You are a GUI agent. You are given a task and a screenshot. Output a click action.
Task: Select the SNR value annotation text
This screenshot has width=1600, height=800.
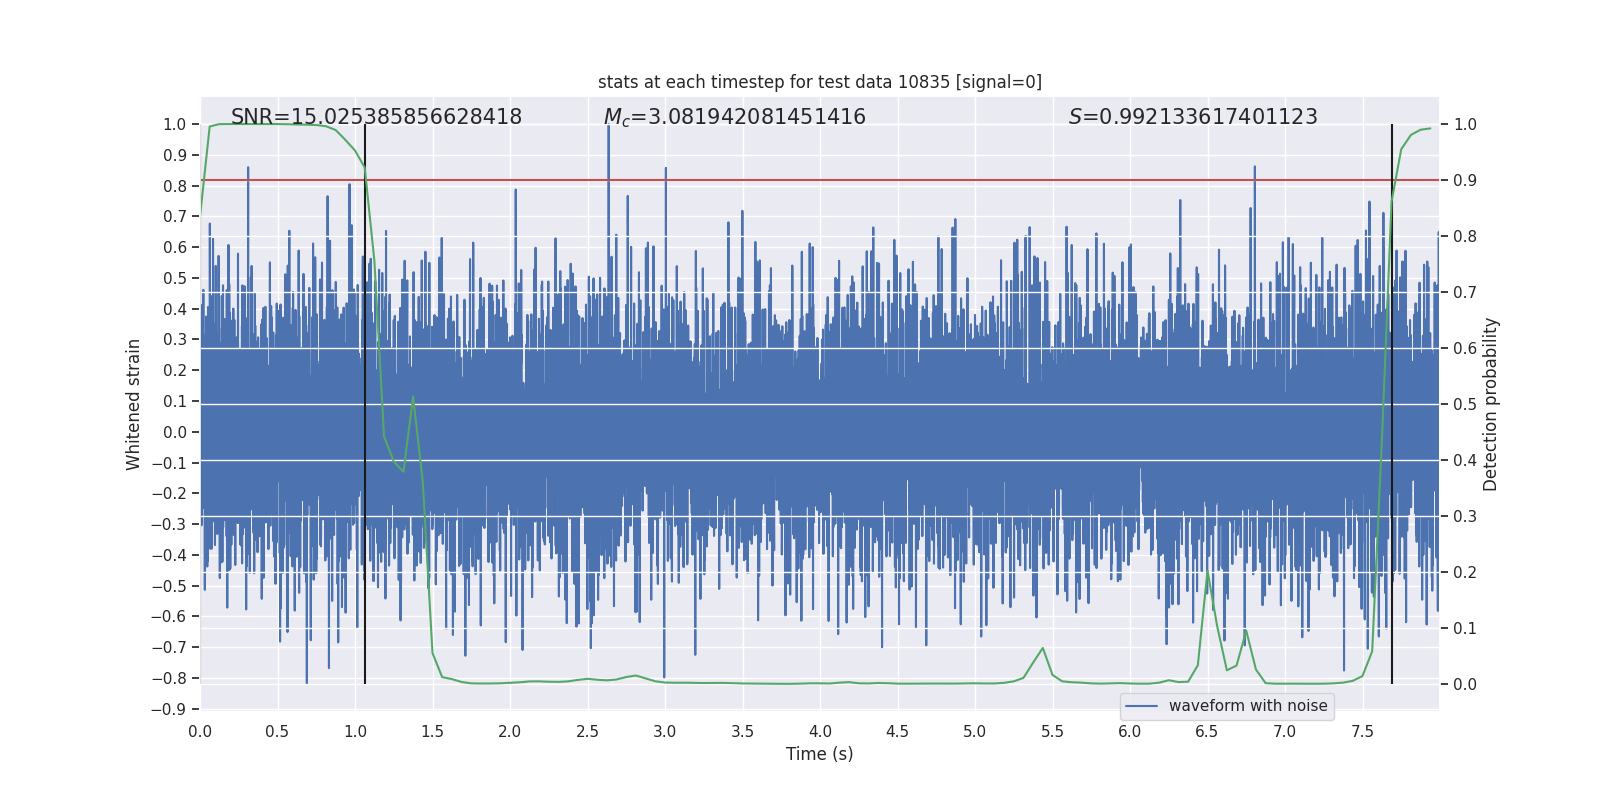tap(376, 117)
